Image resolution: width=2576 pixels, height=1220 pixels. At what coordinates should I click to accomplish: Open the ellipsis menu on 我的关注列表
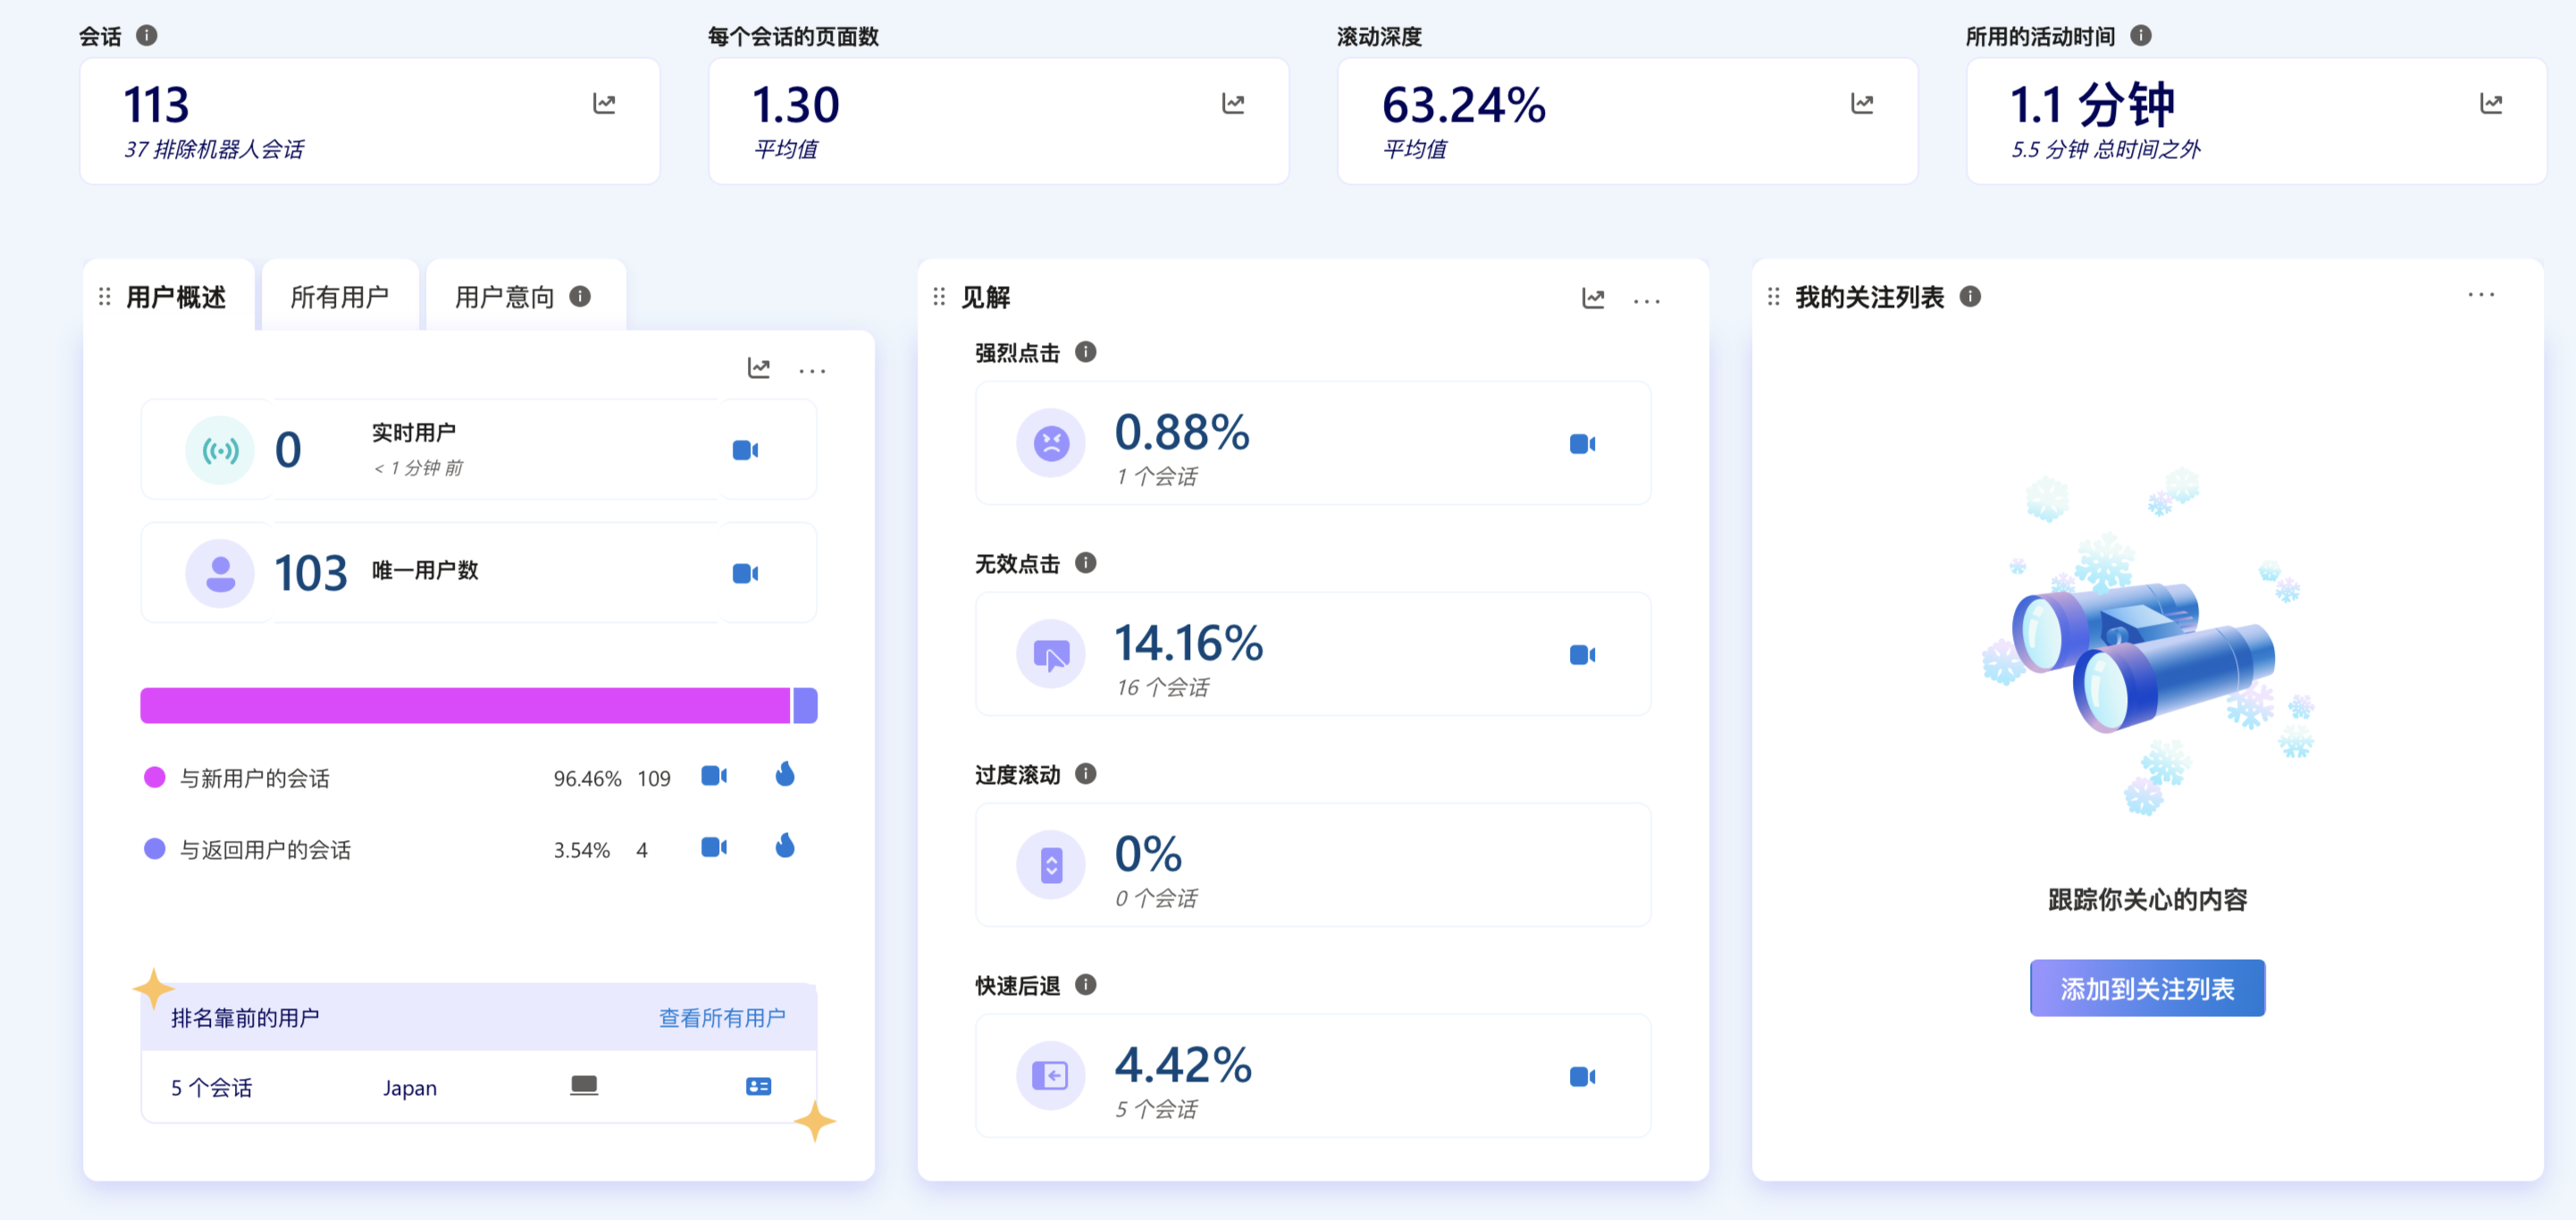[2481, 294]
